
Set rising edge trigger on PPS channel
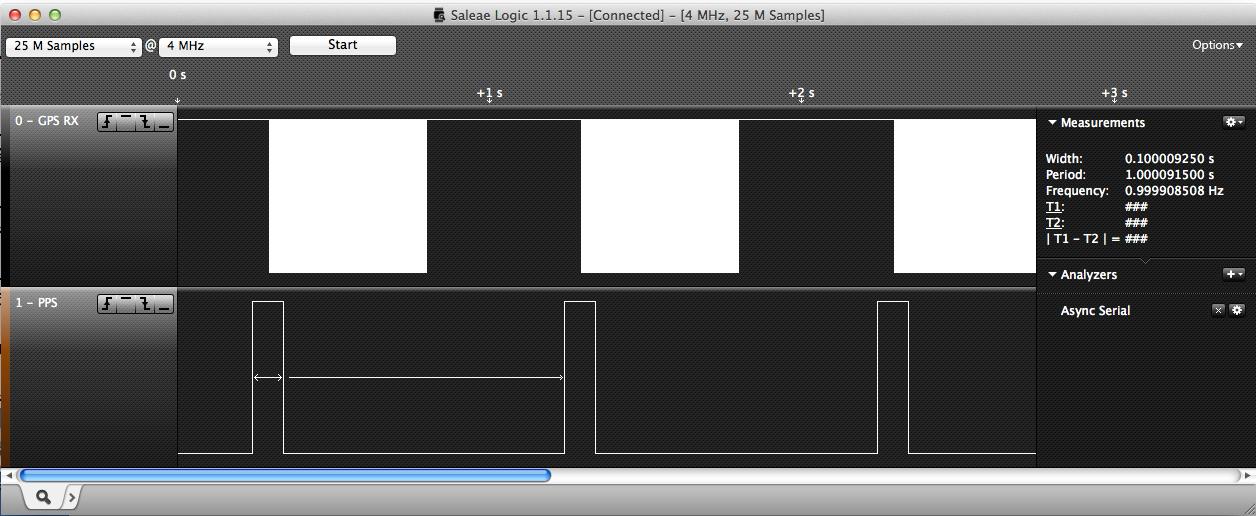tap(107, 304)
